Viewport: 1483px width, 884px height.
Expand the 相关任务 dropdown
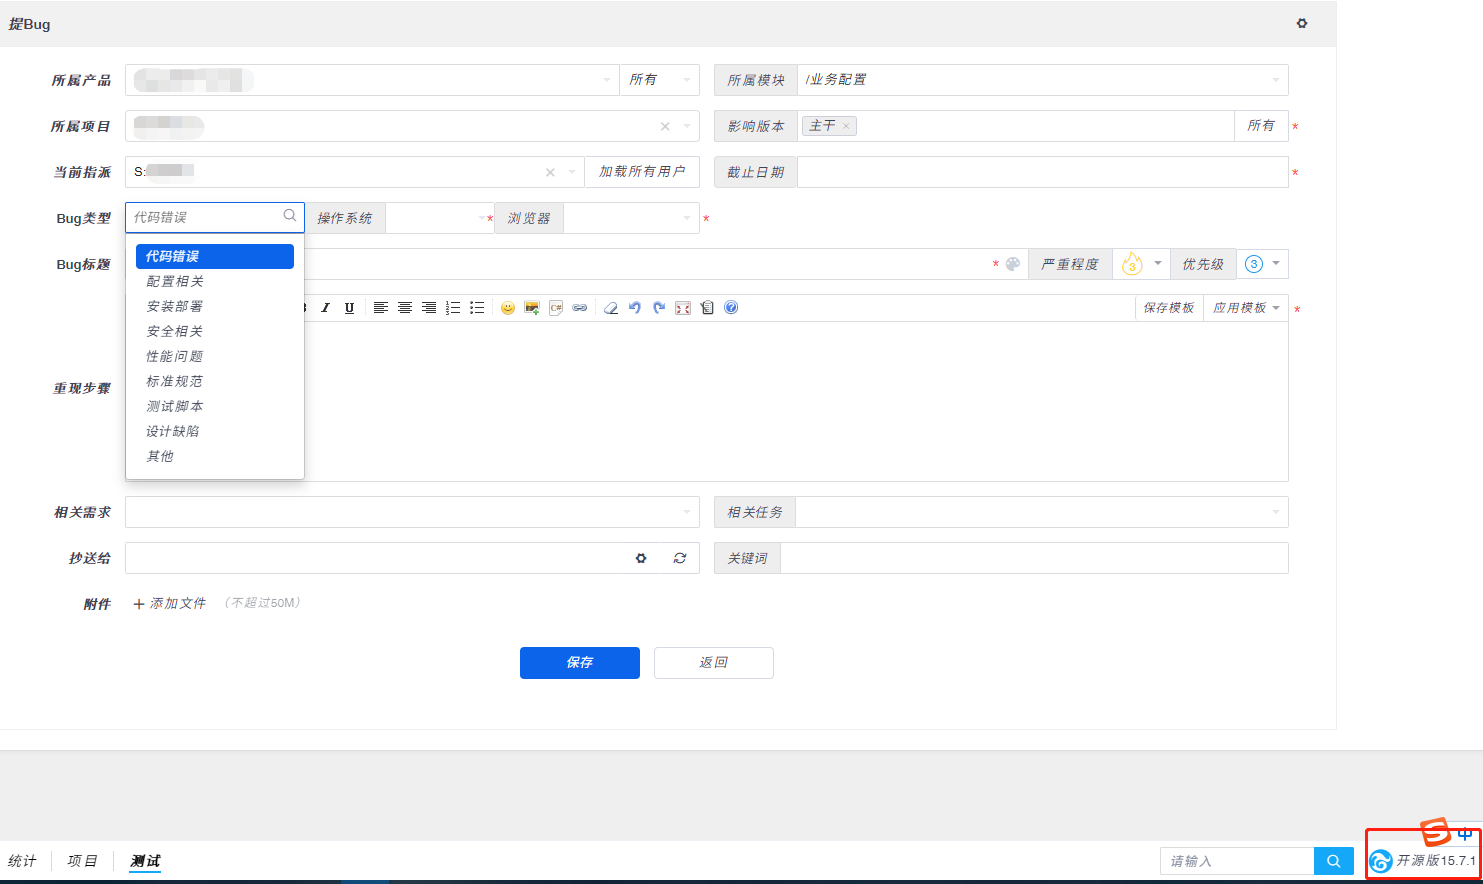click(1042, 512)
